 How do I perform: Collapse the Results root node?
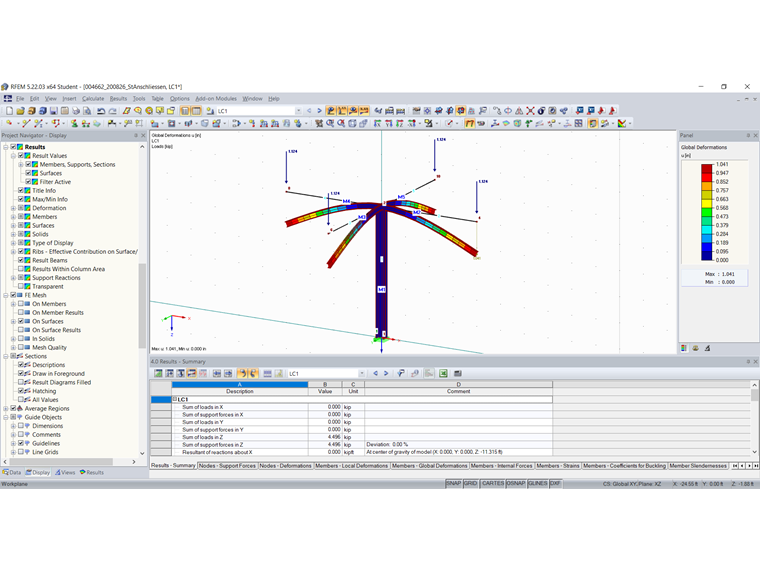pos(6,147)
